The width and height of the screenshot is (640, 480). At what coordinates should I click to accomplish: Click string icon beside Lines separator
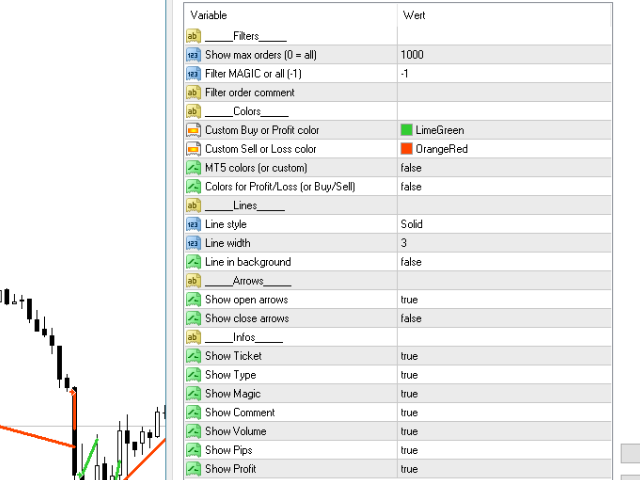pyautogui.click(x=193, y=205)
